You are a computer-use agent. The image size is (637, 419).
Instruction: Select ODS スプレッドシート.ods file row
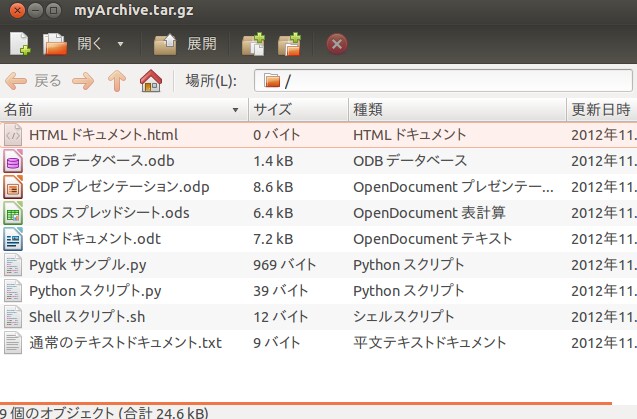[109, 212]
